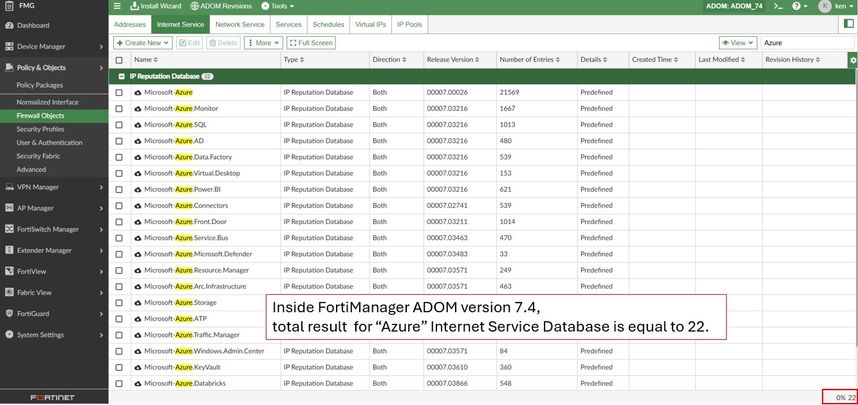Screen dimensions: 858x405
Task: Toggle the select-all header checkbox
Action: click(x=119, y=60)
